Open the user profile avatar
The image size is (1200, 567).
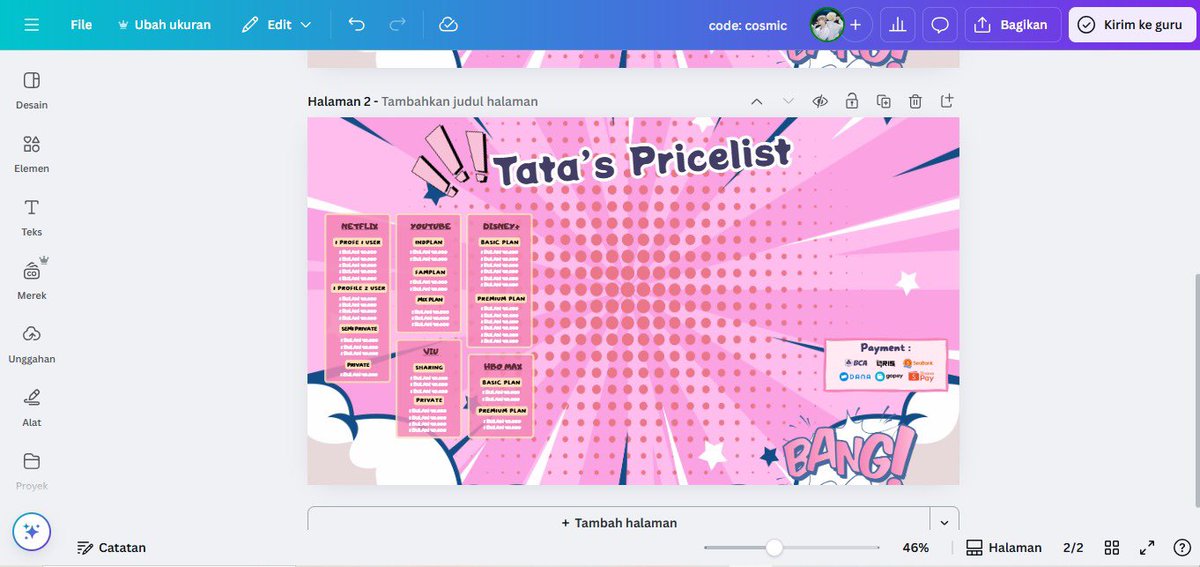(825, 24)
